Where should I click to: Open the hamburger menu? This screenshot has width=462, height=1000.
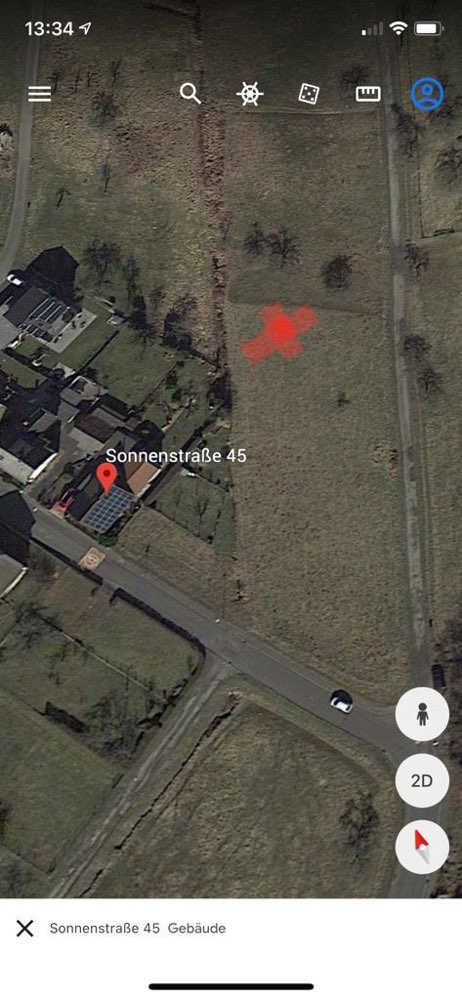click(x=39, y=94)
